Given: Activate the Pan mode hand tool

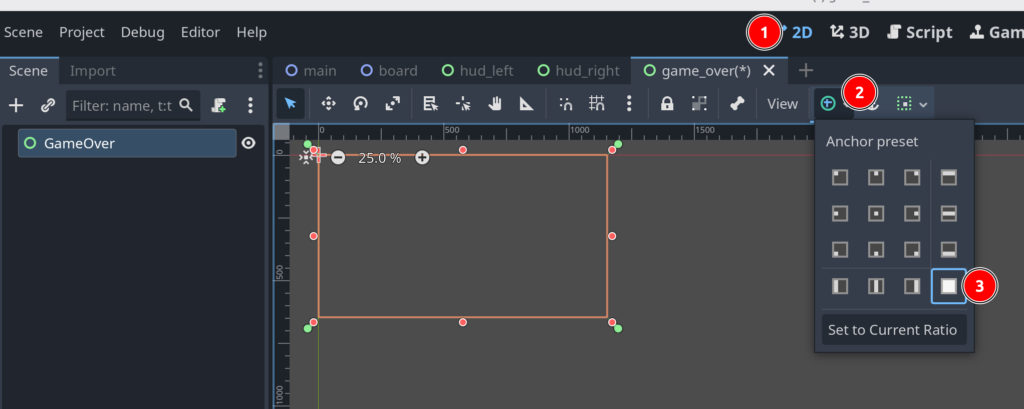Looking at the screenshot, I should click(494, 103).
